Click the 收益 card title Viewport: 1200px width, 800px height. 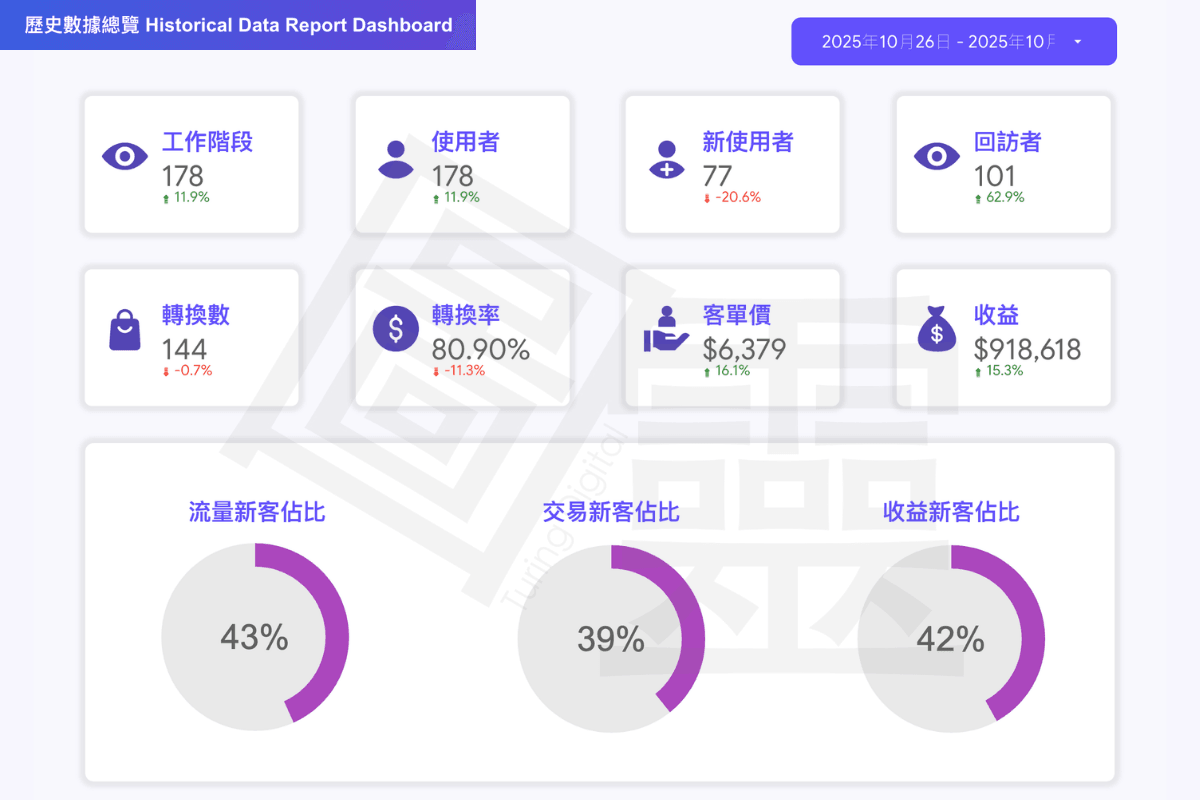click(996, 315)
